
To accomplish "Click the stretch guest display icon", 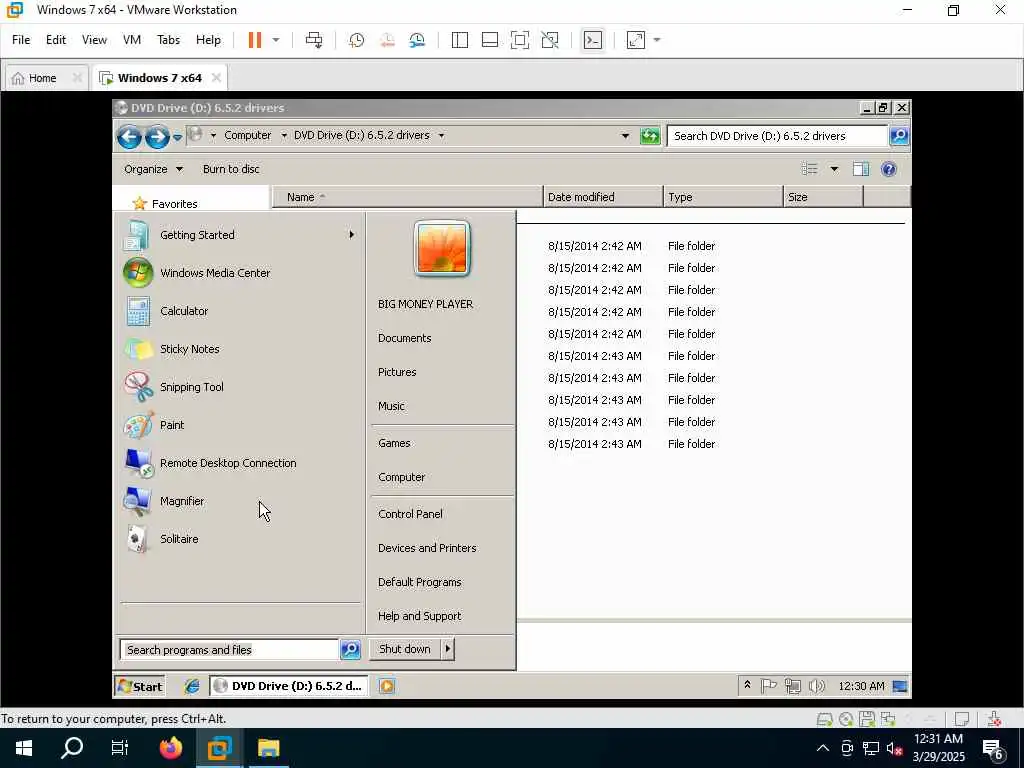I will 635,40.
